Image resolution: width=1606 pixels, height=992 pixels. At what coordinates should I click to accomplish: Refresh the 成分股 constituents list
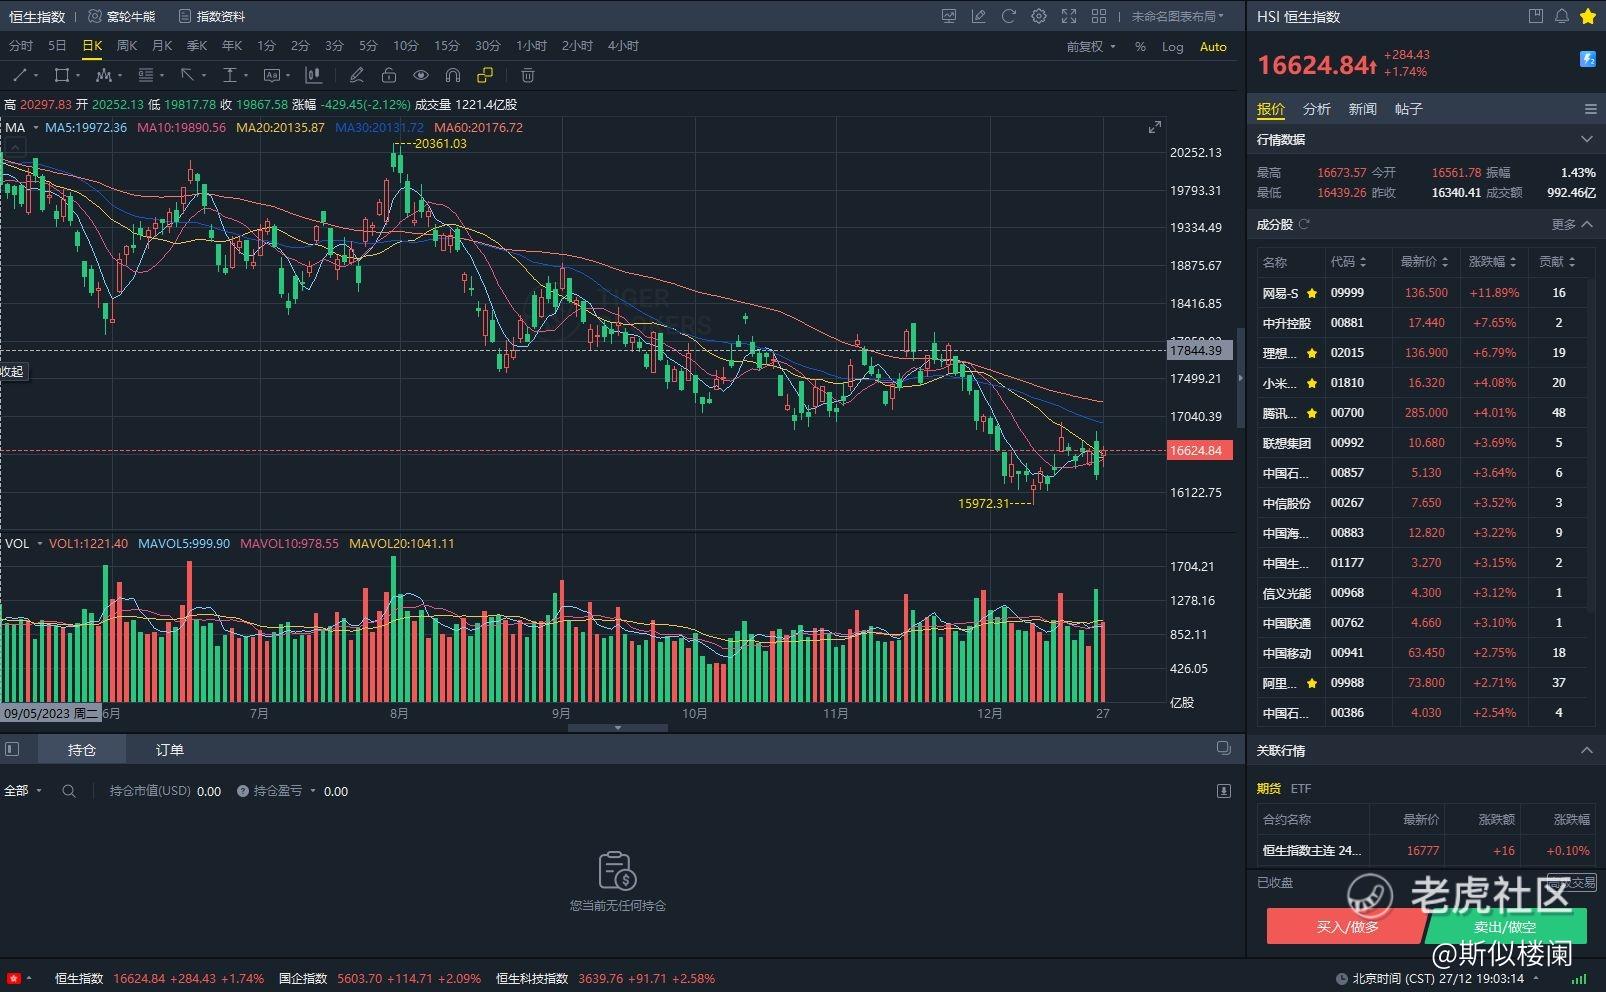click(1304, 224)
